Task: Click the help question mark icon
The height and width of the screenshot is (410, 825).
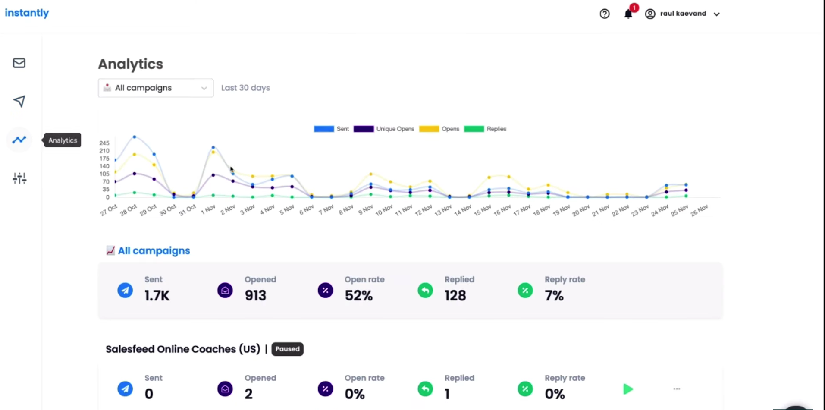Action: 604,14
